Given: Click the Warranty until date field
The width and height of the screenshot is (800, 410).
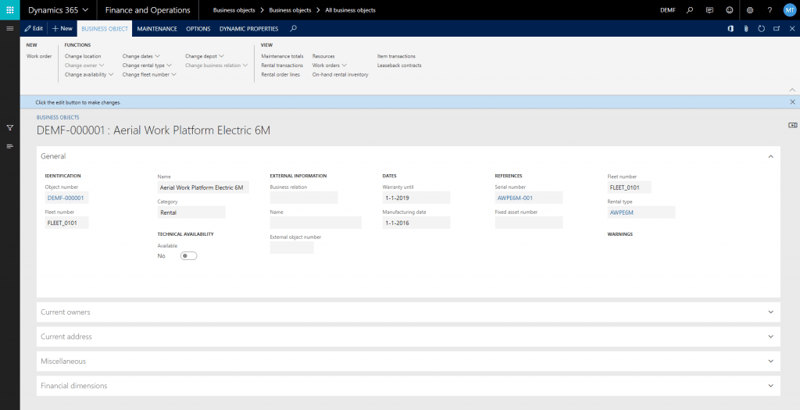Looking at the screenshot, I should tap(416, 198).
